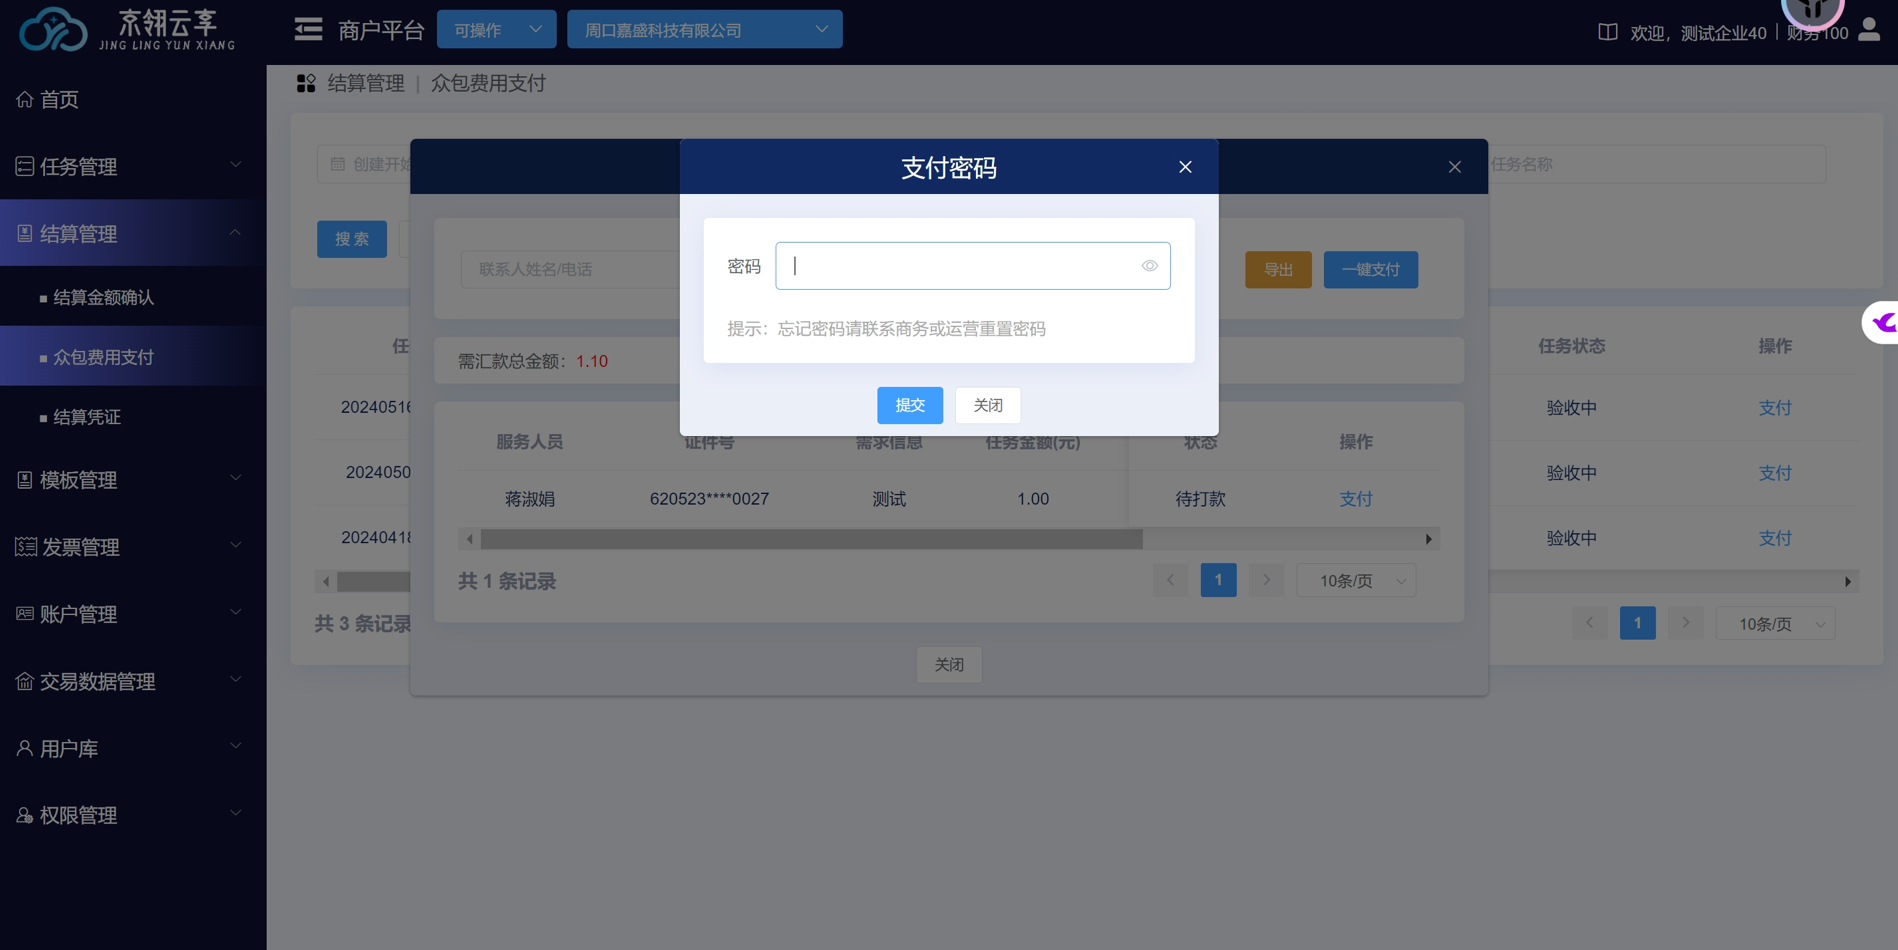Close the 支付密码 dialog with X
This screenshot has width=1898, height=950.
click(x=1185, y=167)
